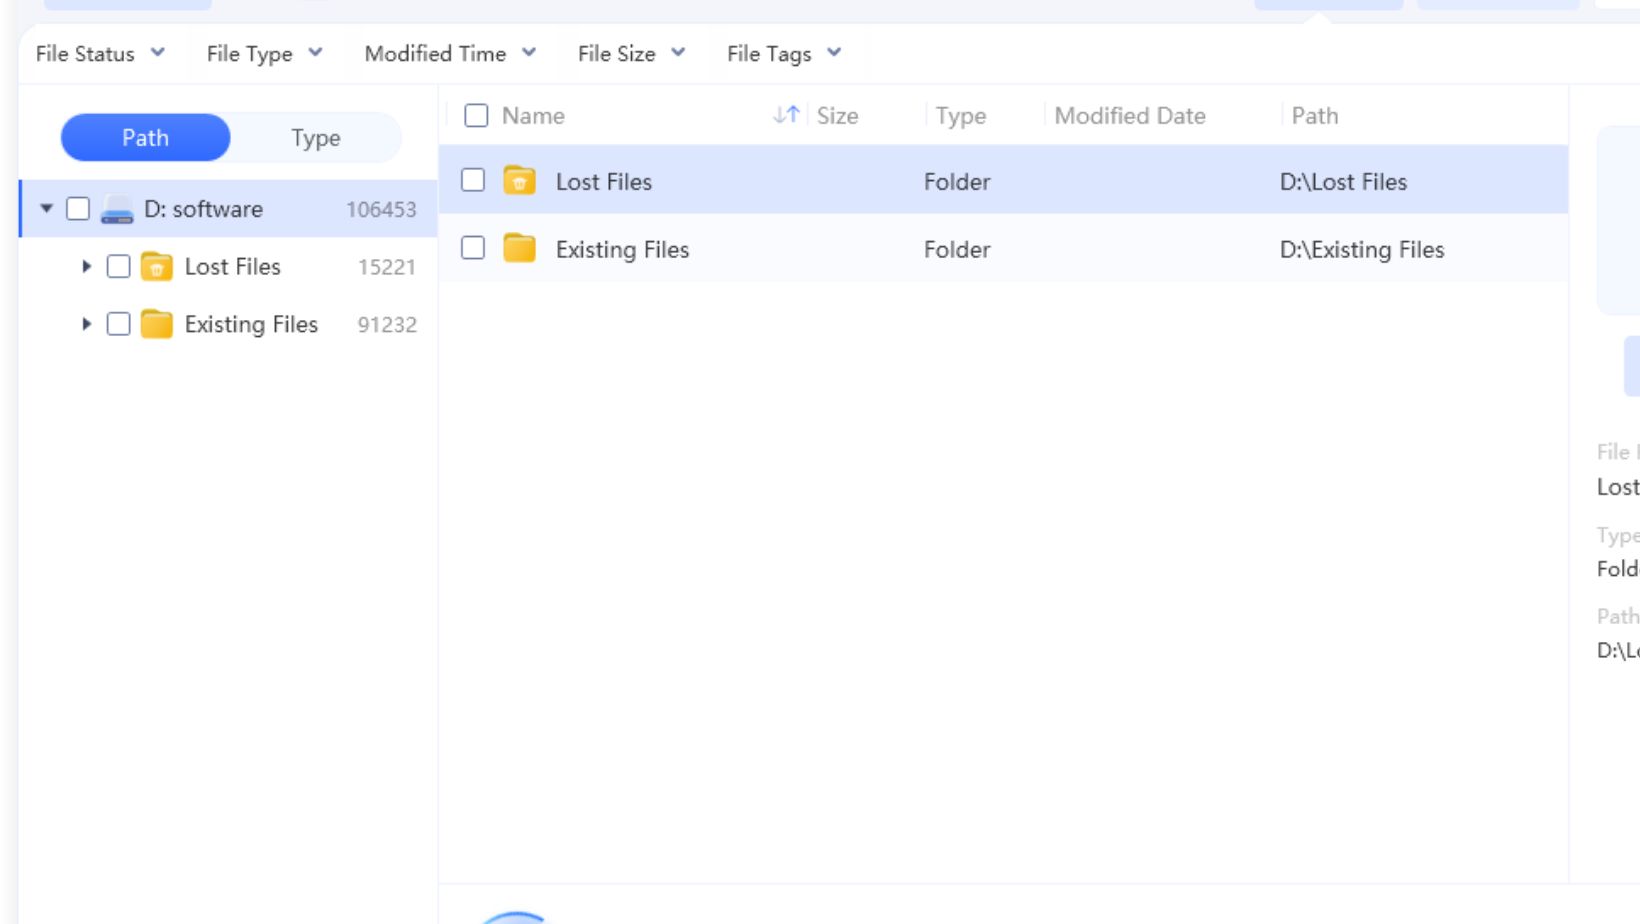Open the File Type filter dropdown
The height and width of the screenshot is (924, 1640).
pyautogui.click(x=264, y=54)
